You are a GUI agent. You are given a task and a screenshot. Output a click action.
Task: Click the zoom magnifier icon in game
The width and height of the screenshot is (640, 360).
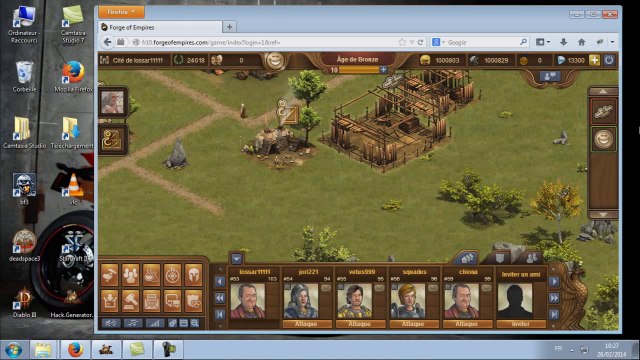coord(195,323)
